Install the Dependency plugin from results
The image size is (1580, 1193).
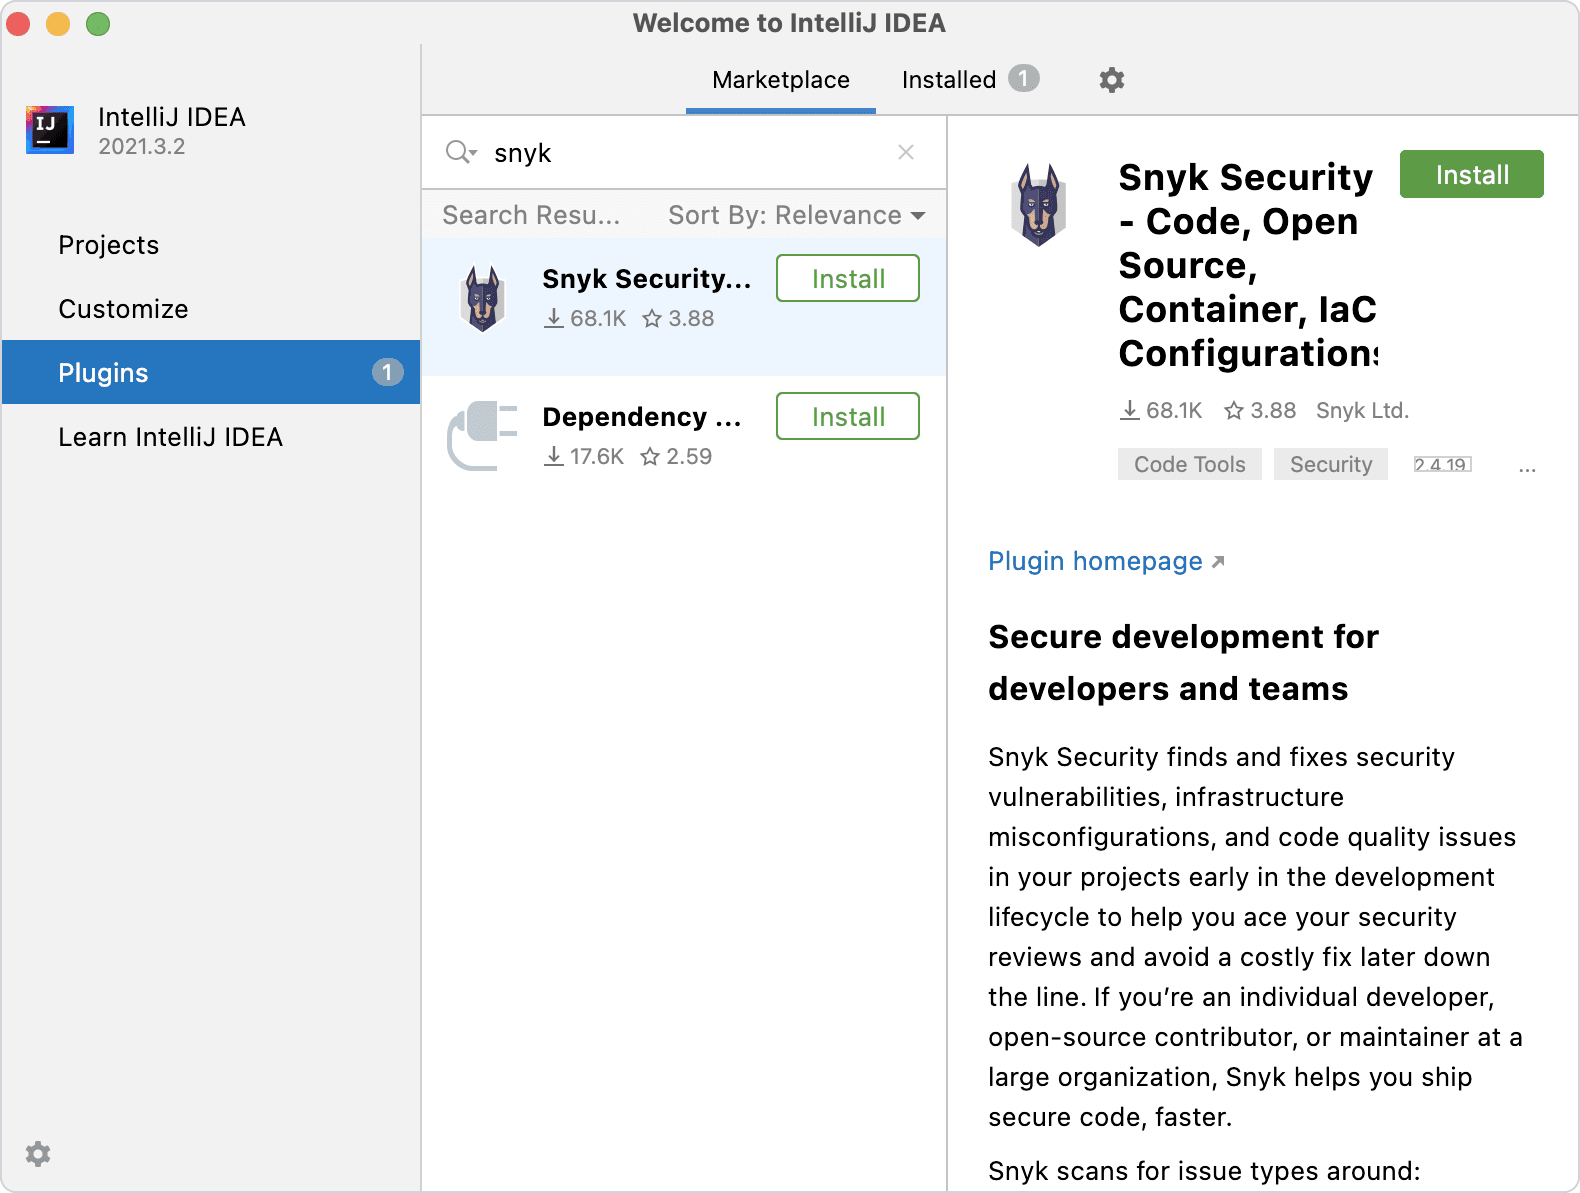click(x=848, y=416)
